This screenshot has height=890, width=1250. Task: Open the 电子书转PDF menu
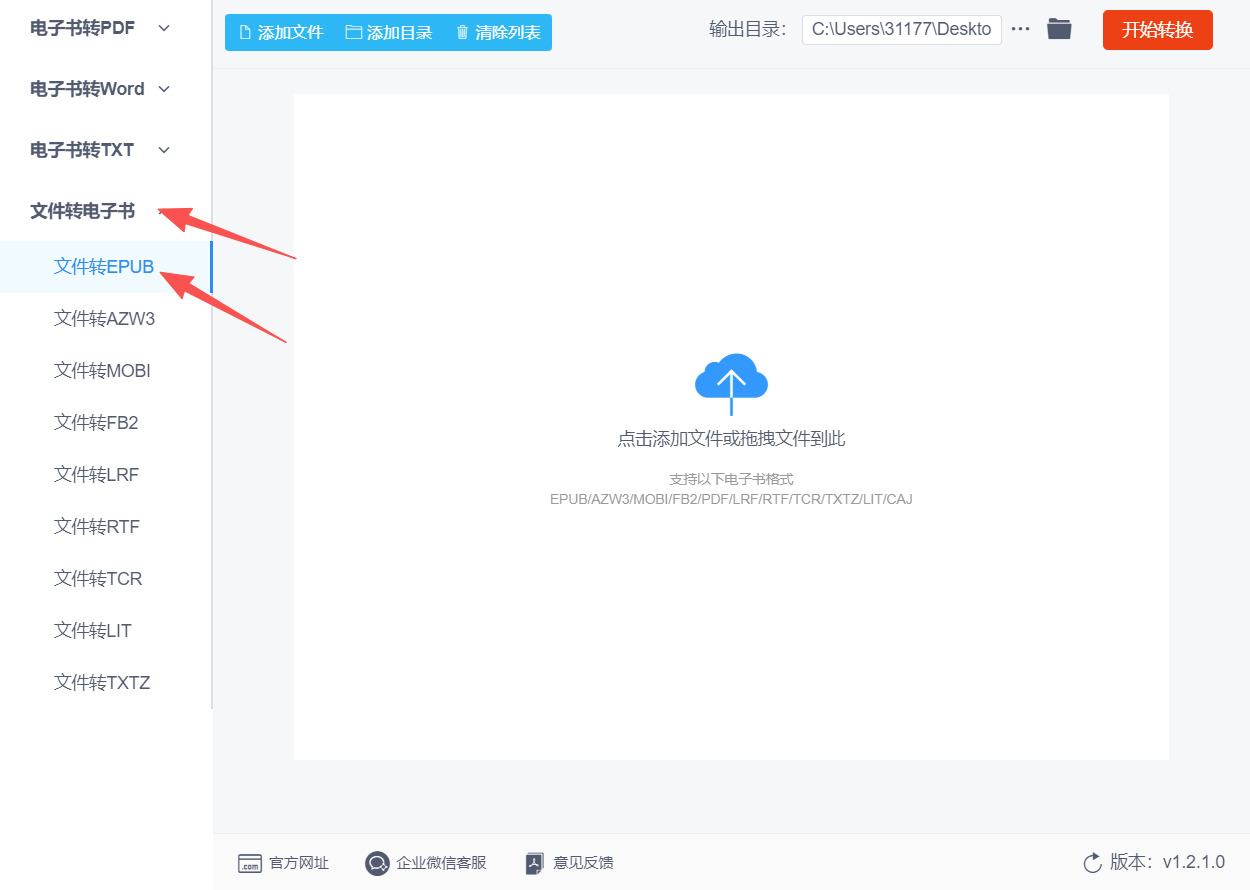(82, 28)
